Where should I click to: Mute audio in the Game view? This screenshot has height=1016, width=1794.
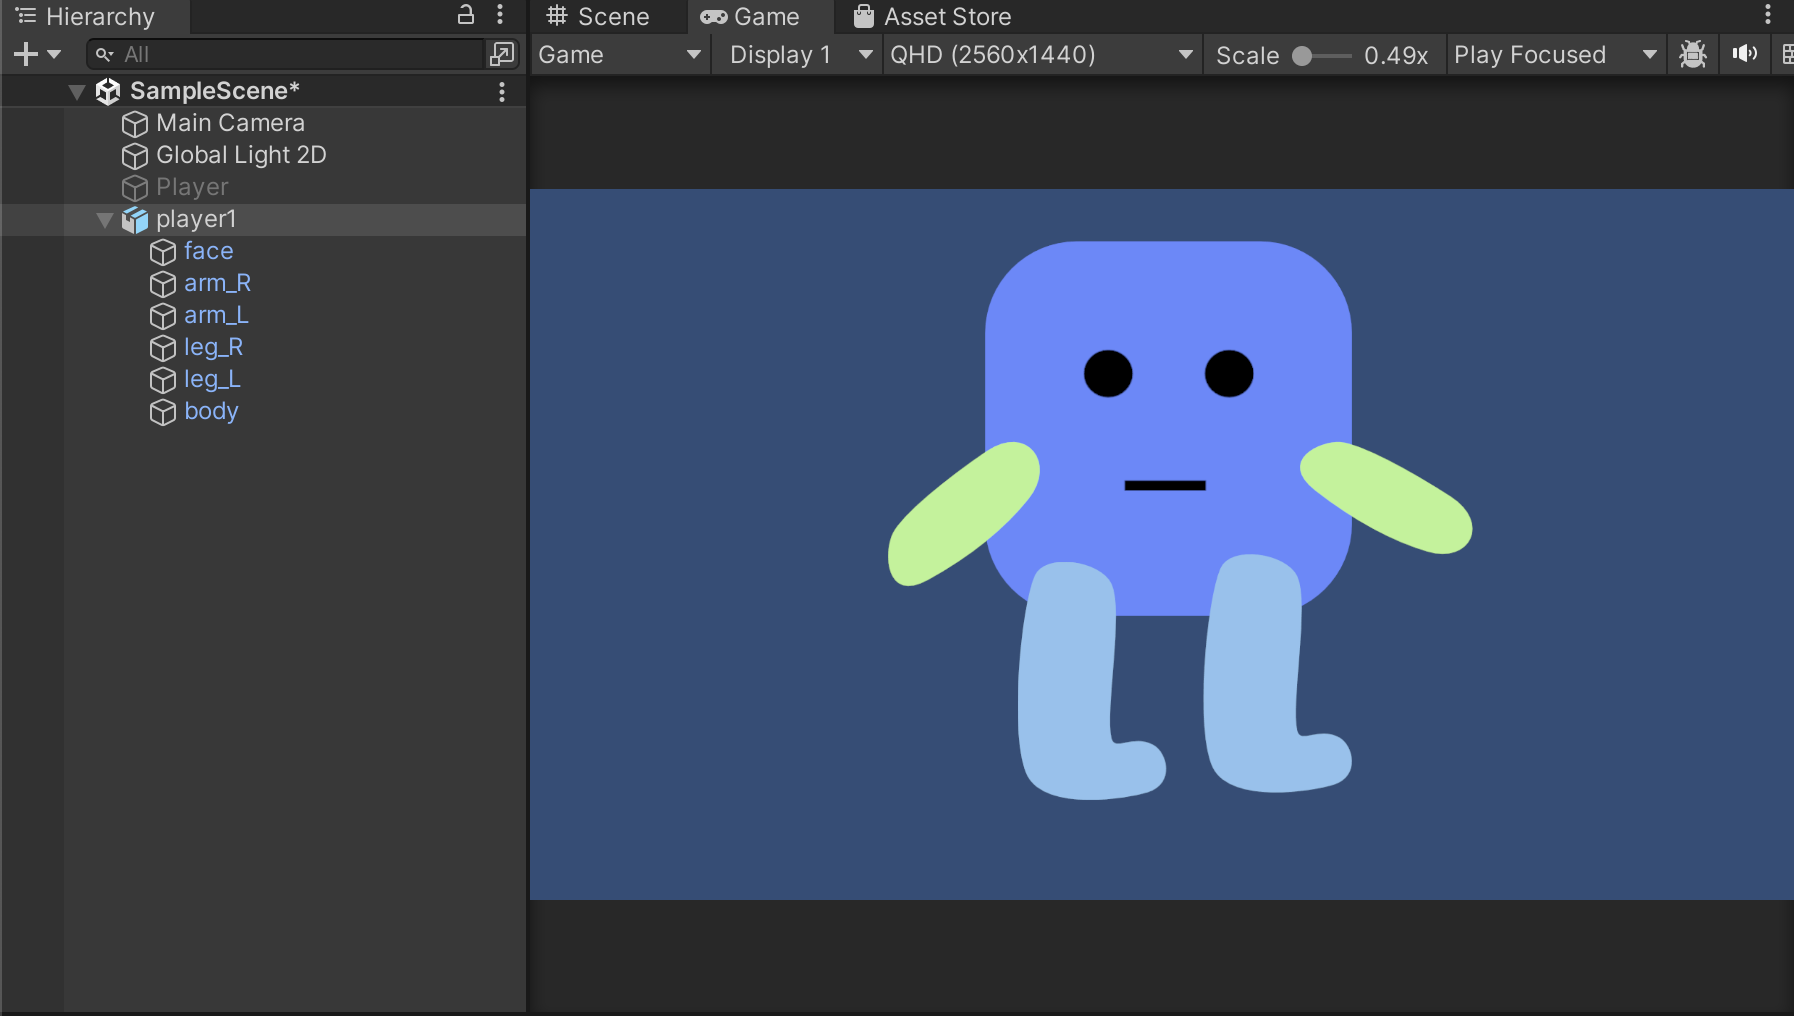(1744, 54)
